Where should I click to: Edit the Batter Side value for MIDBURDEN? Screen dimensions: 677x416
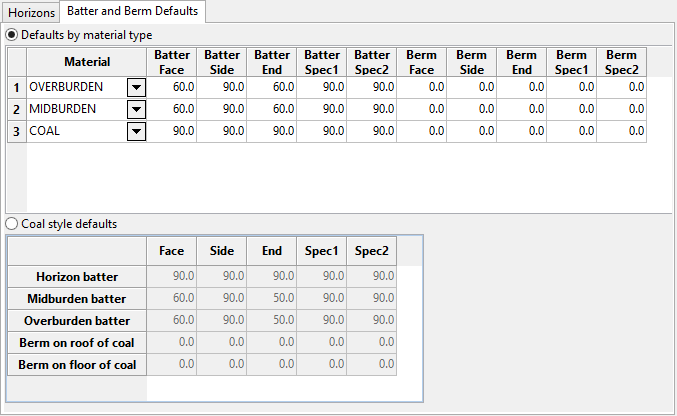[222, 109]
